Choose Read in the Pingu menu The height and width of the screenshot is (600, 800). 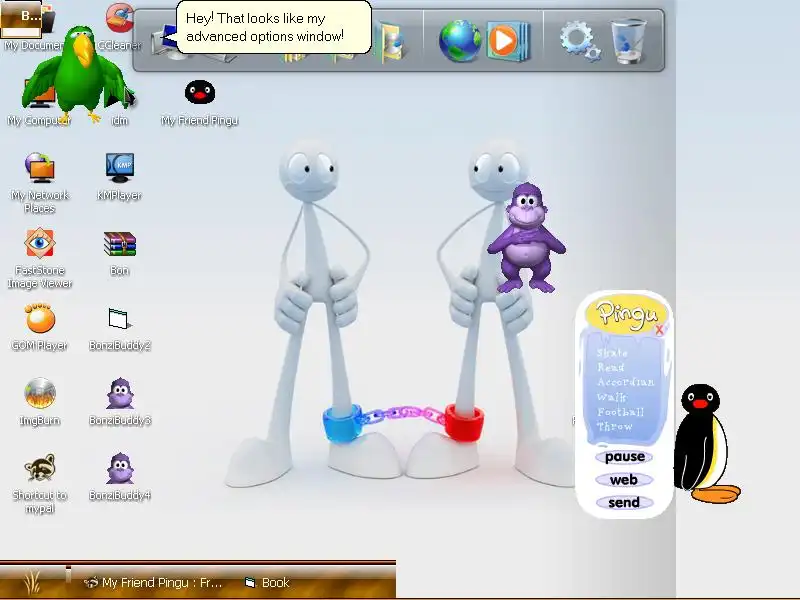[x=611, y=367]
